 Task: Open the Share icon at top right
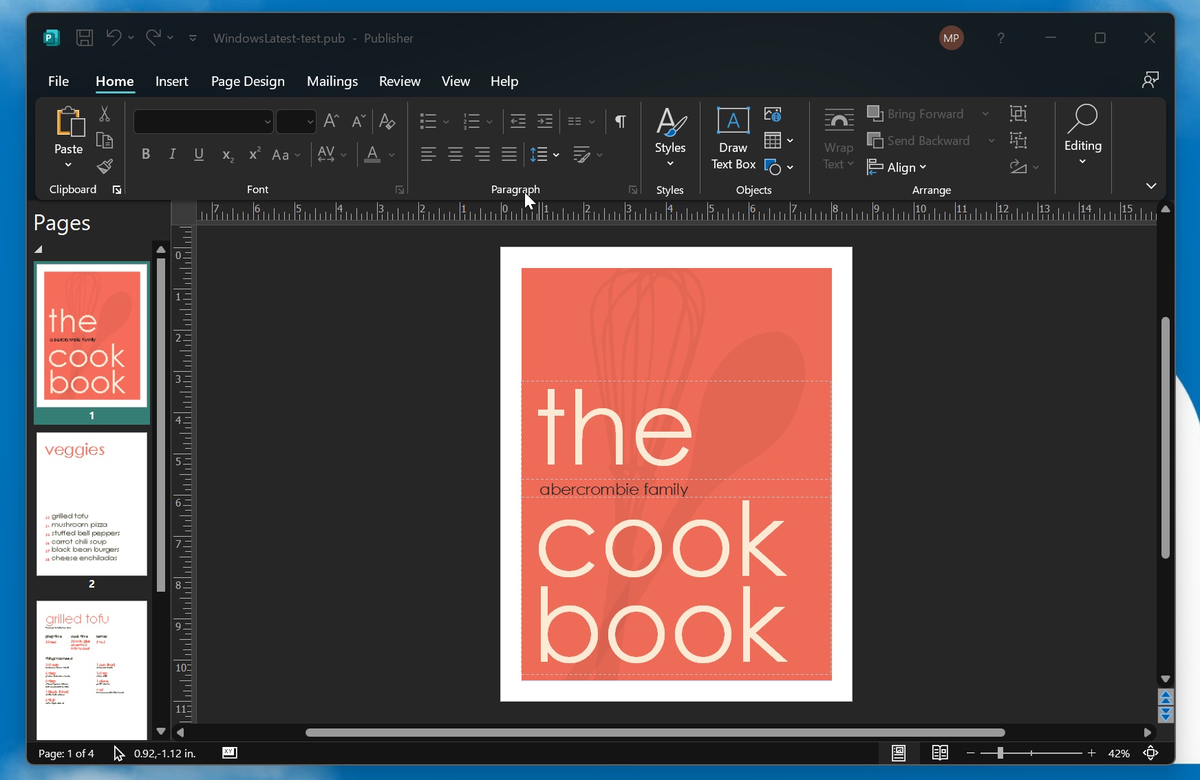point(1150,81)
